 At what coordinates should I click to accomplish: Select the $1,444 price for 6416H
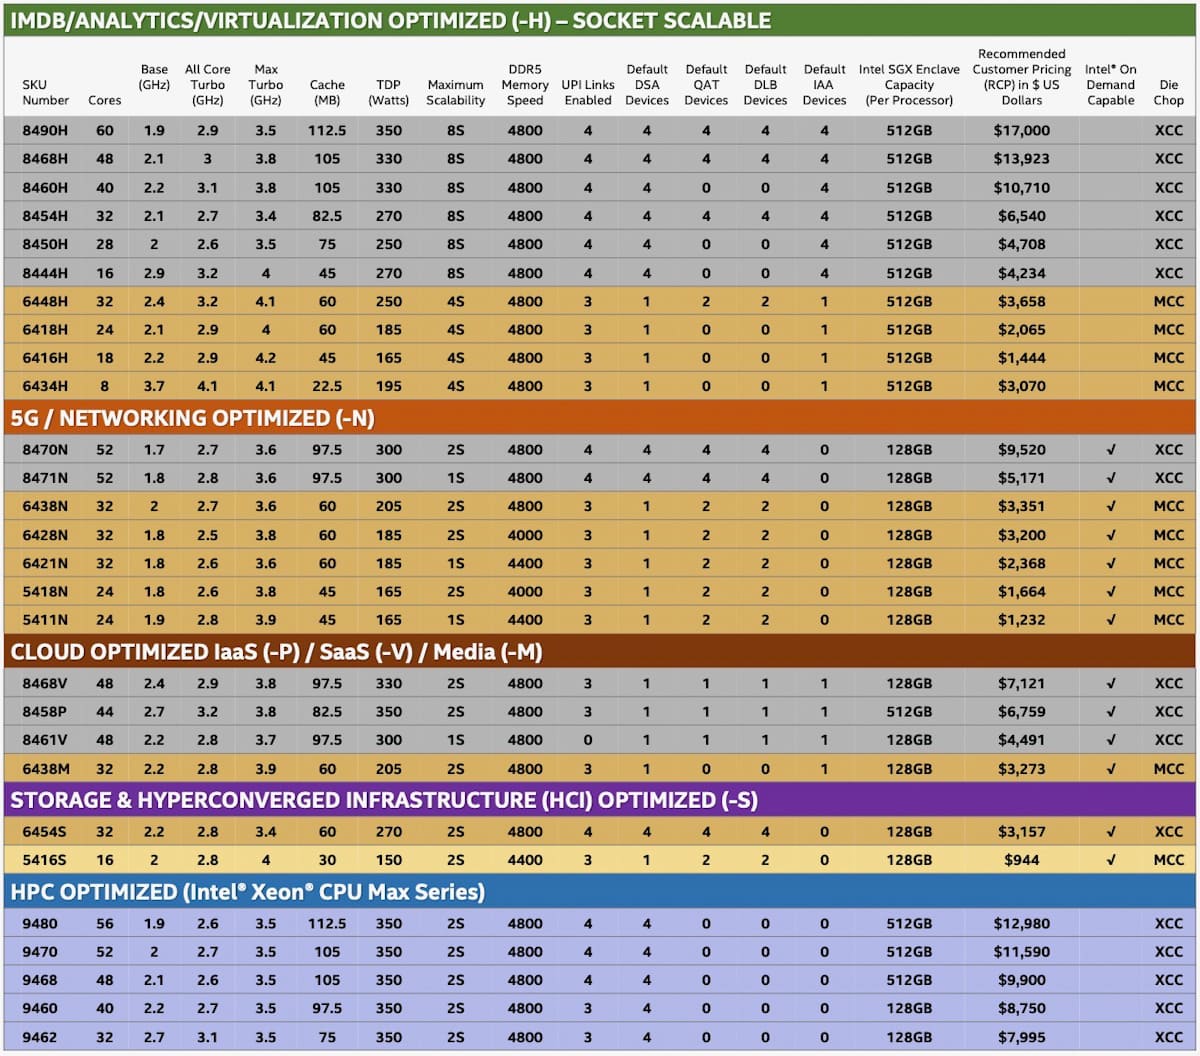pyautogui.click(x=1022, y=357)
